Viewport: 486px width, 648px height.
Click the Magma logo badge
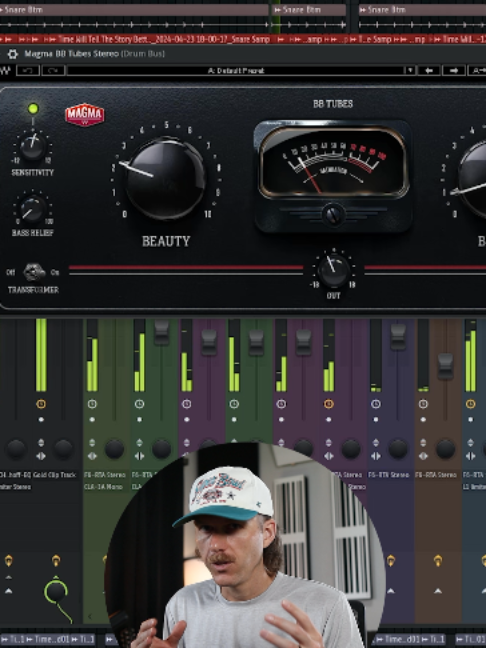(85, 115)
